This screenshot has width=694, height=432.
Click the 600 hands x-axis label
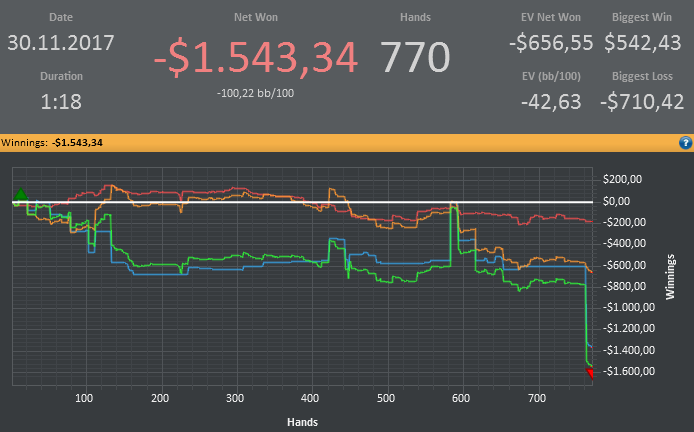(461, 398)
